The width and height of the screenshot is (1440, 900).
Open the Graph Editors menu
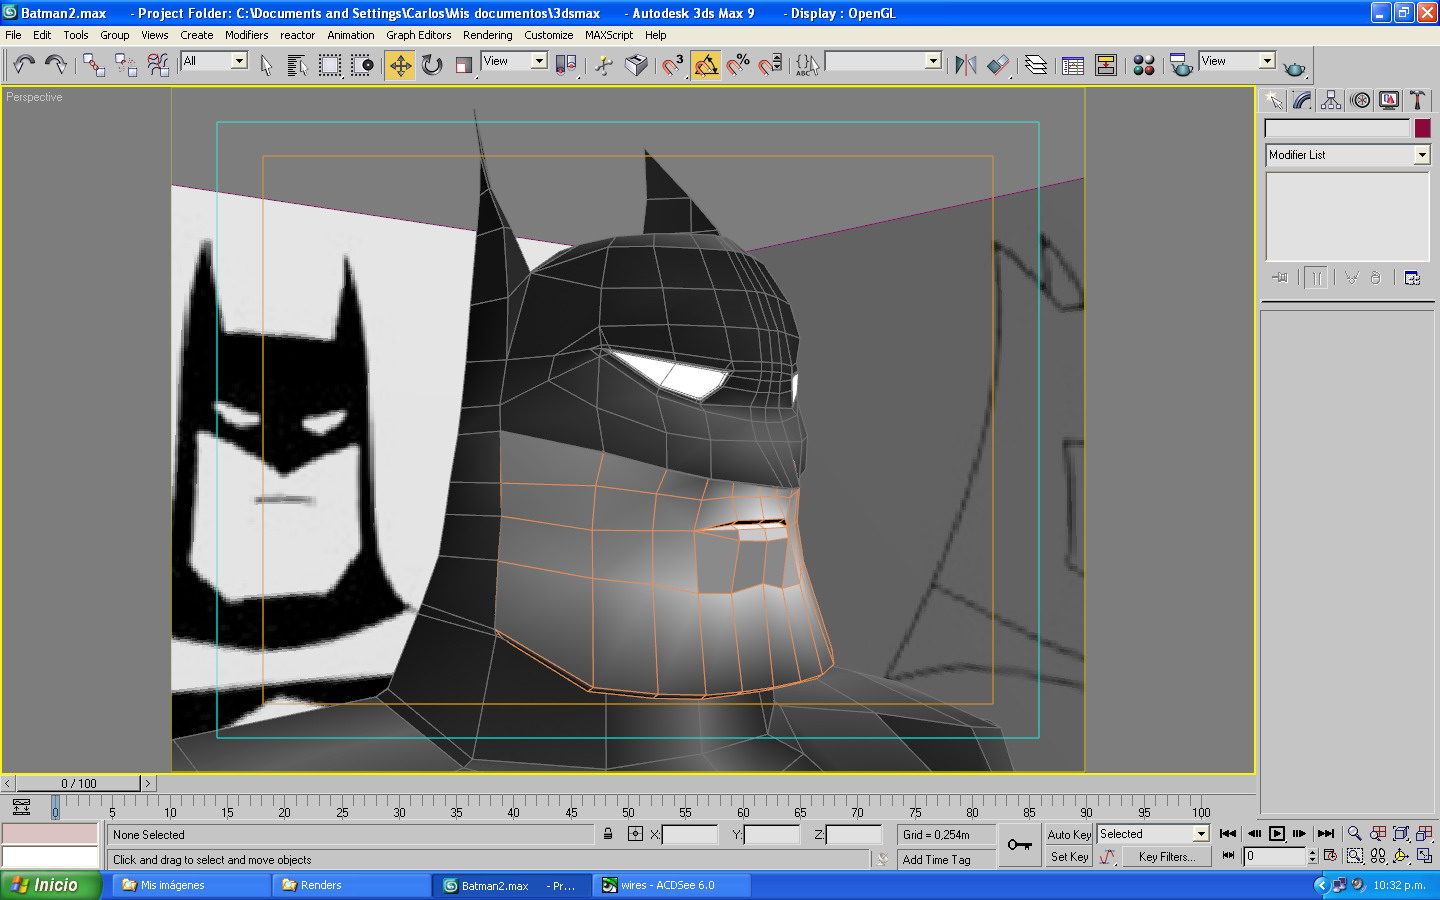[x=418, y=35]
